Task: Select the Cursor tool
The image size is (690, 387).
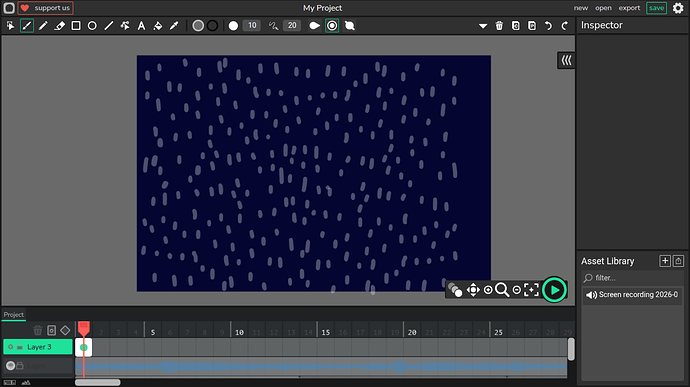Action: [10, 26]
